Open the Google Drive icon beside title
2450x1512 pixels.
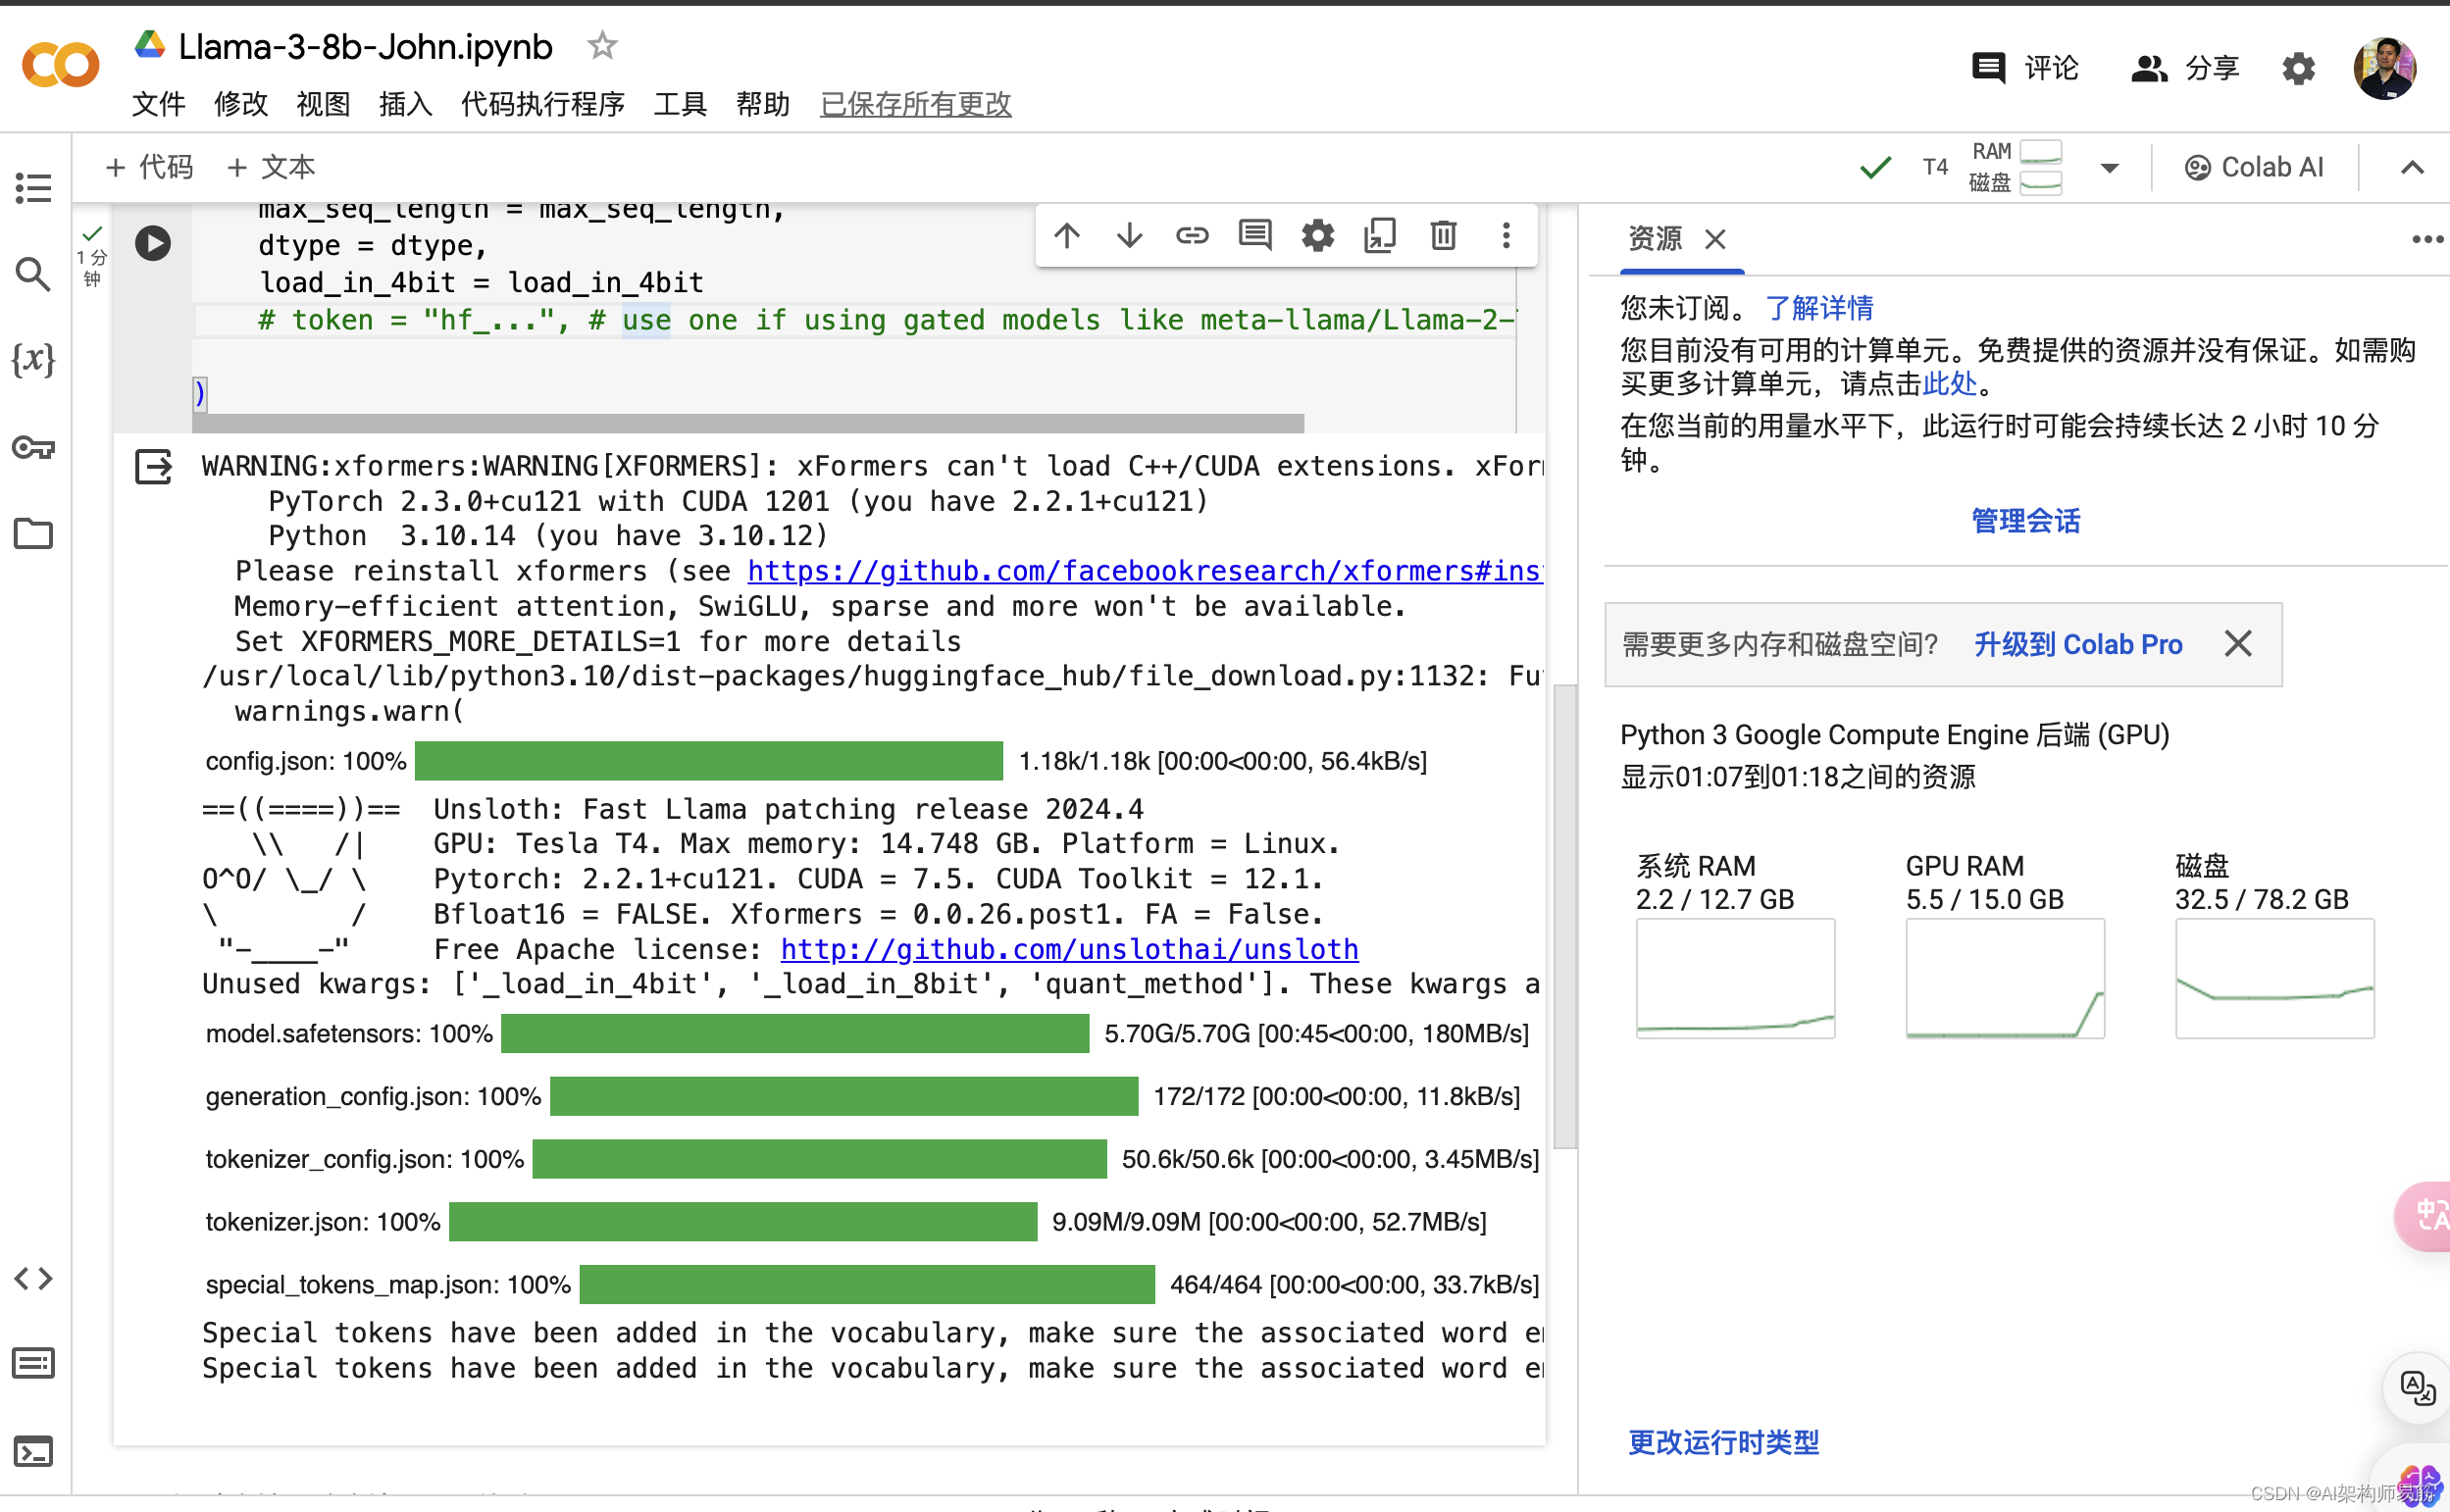pyautogui.click(x=150, y=45)
